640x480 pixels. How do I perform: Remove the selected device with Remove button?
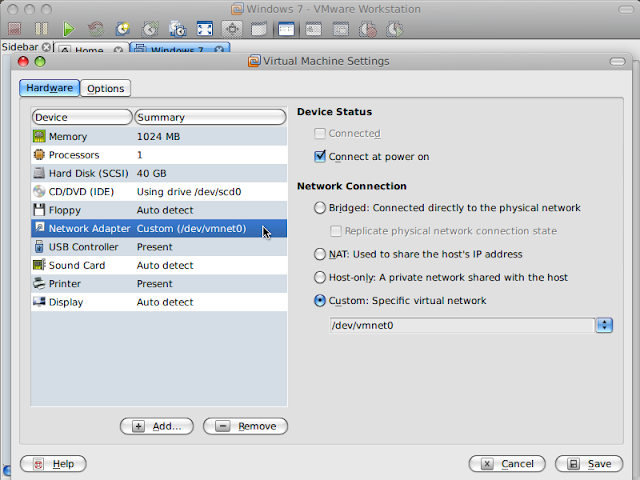click(x=245, y=426)
